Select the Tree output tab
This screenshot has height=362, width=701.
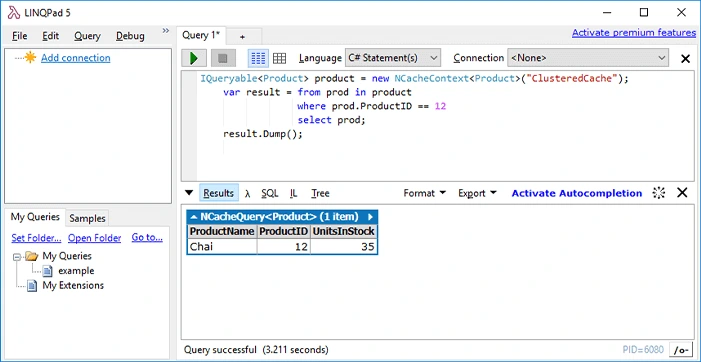click(320, 193)
